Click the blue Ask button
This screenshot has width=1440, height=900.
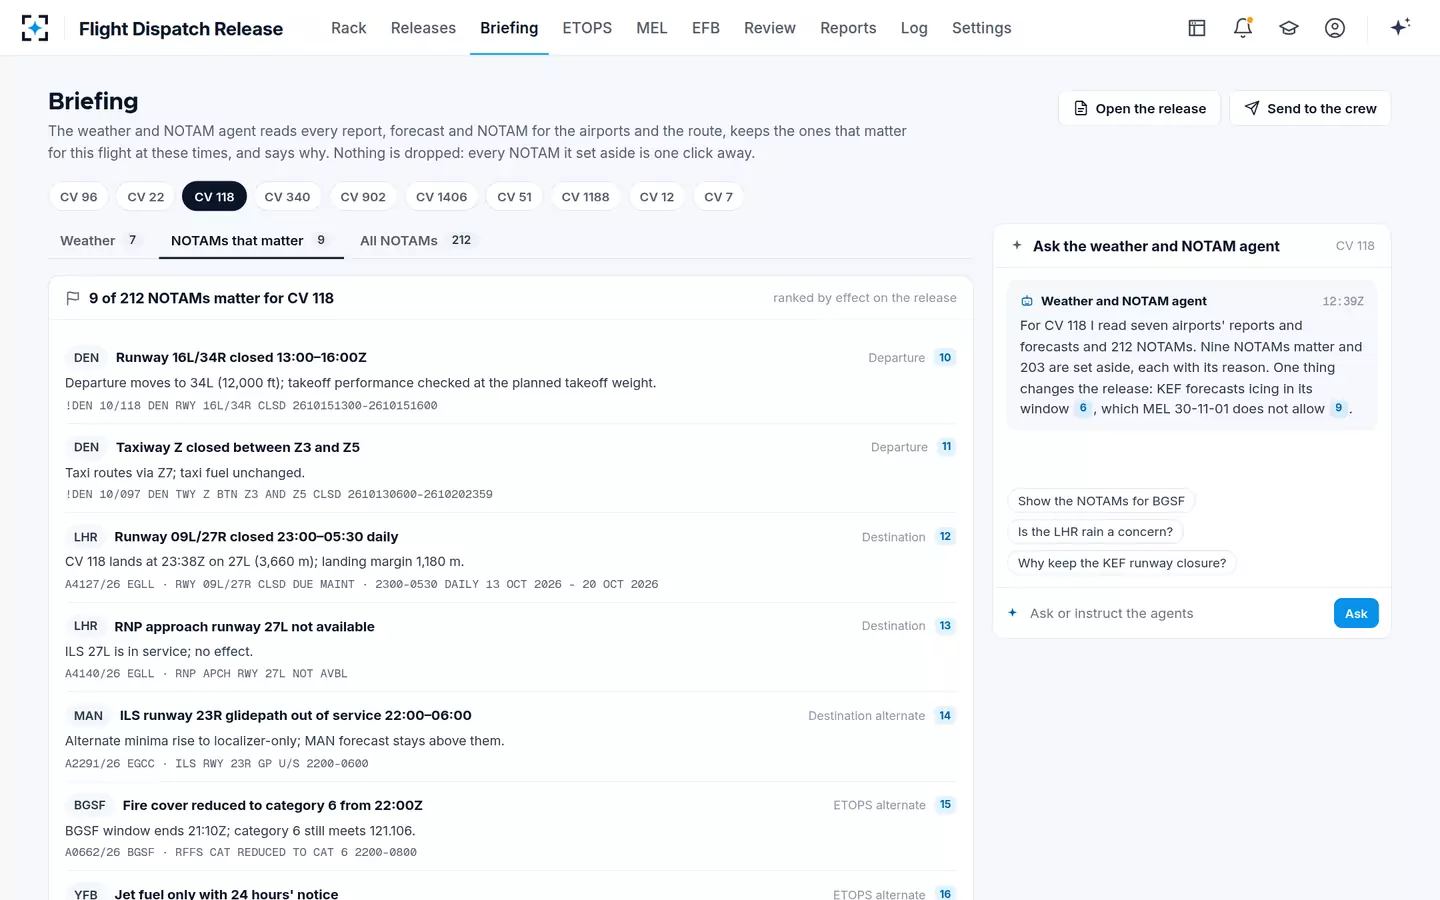click(x=1356, y=613)
